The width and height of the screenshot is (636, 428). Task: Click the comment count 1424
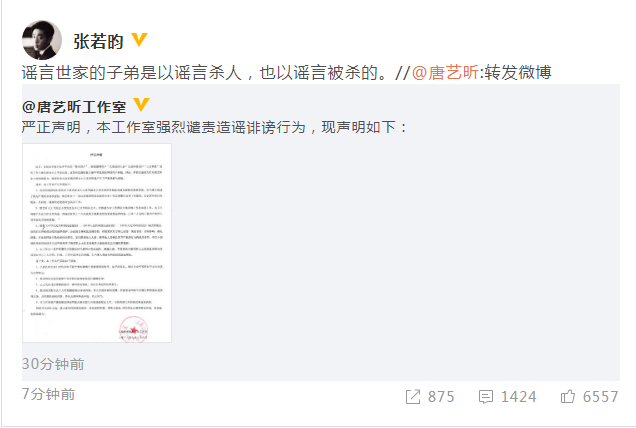pos(518,396)
